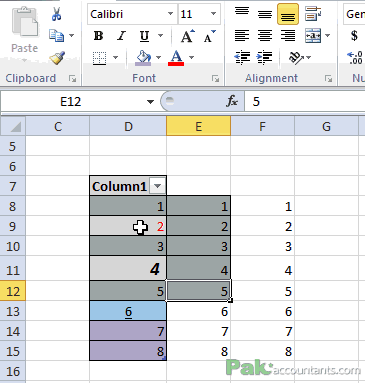Viewport: 365px width, 383px height.
Task: Click the Insert Function fx icon
Action: pyautogui.click(x=232, y=101)
